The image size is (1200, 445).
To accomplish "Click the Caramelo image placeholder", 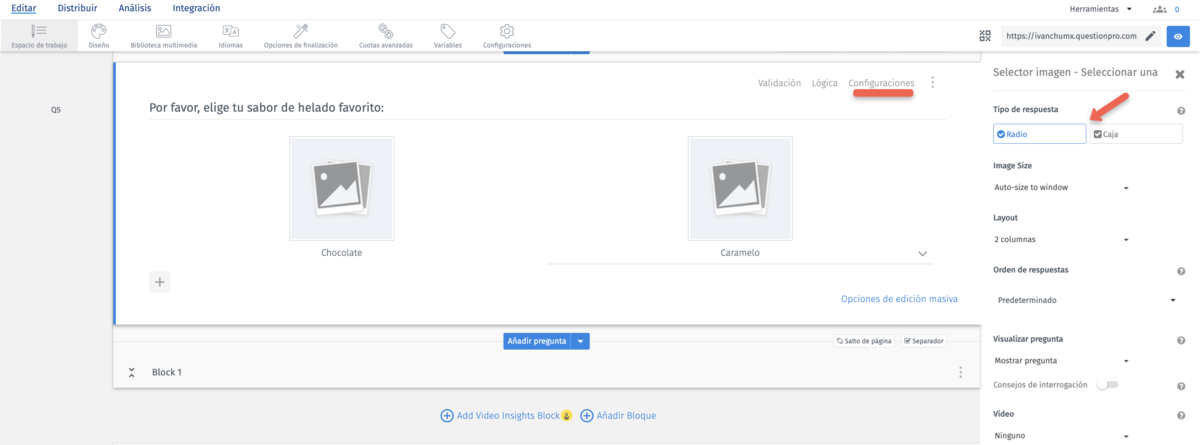I will click(740, 189).
